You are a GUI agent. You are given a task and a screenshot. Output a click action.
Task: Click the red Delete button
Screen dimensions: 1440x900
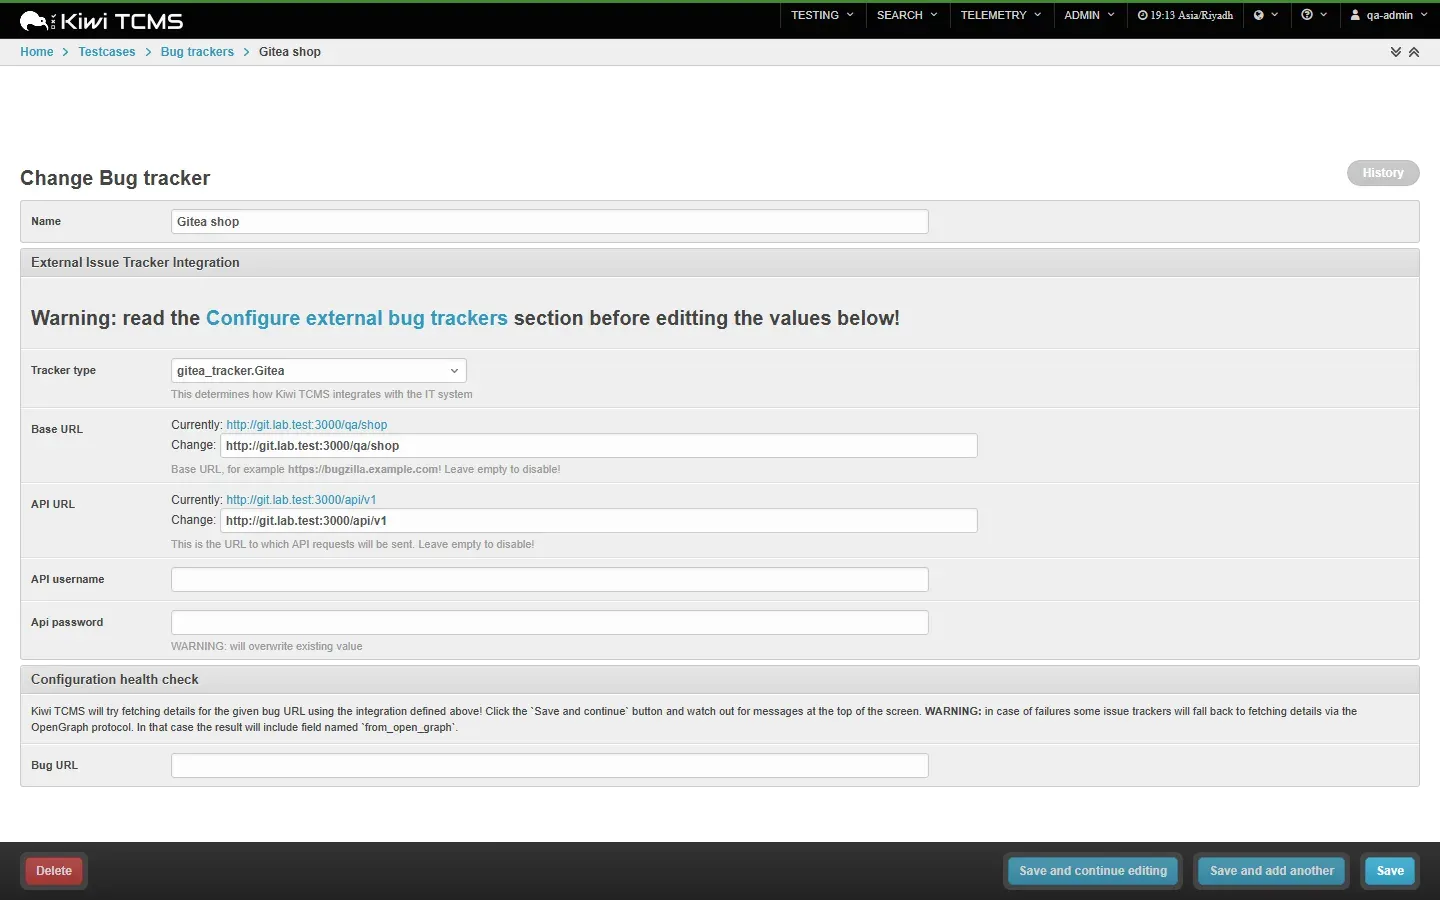pyautogui.click(x=54, y=871)
